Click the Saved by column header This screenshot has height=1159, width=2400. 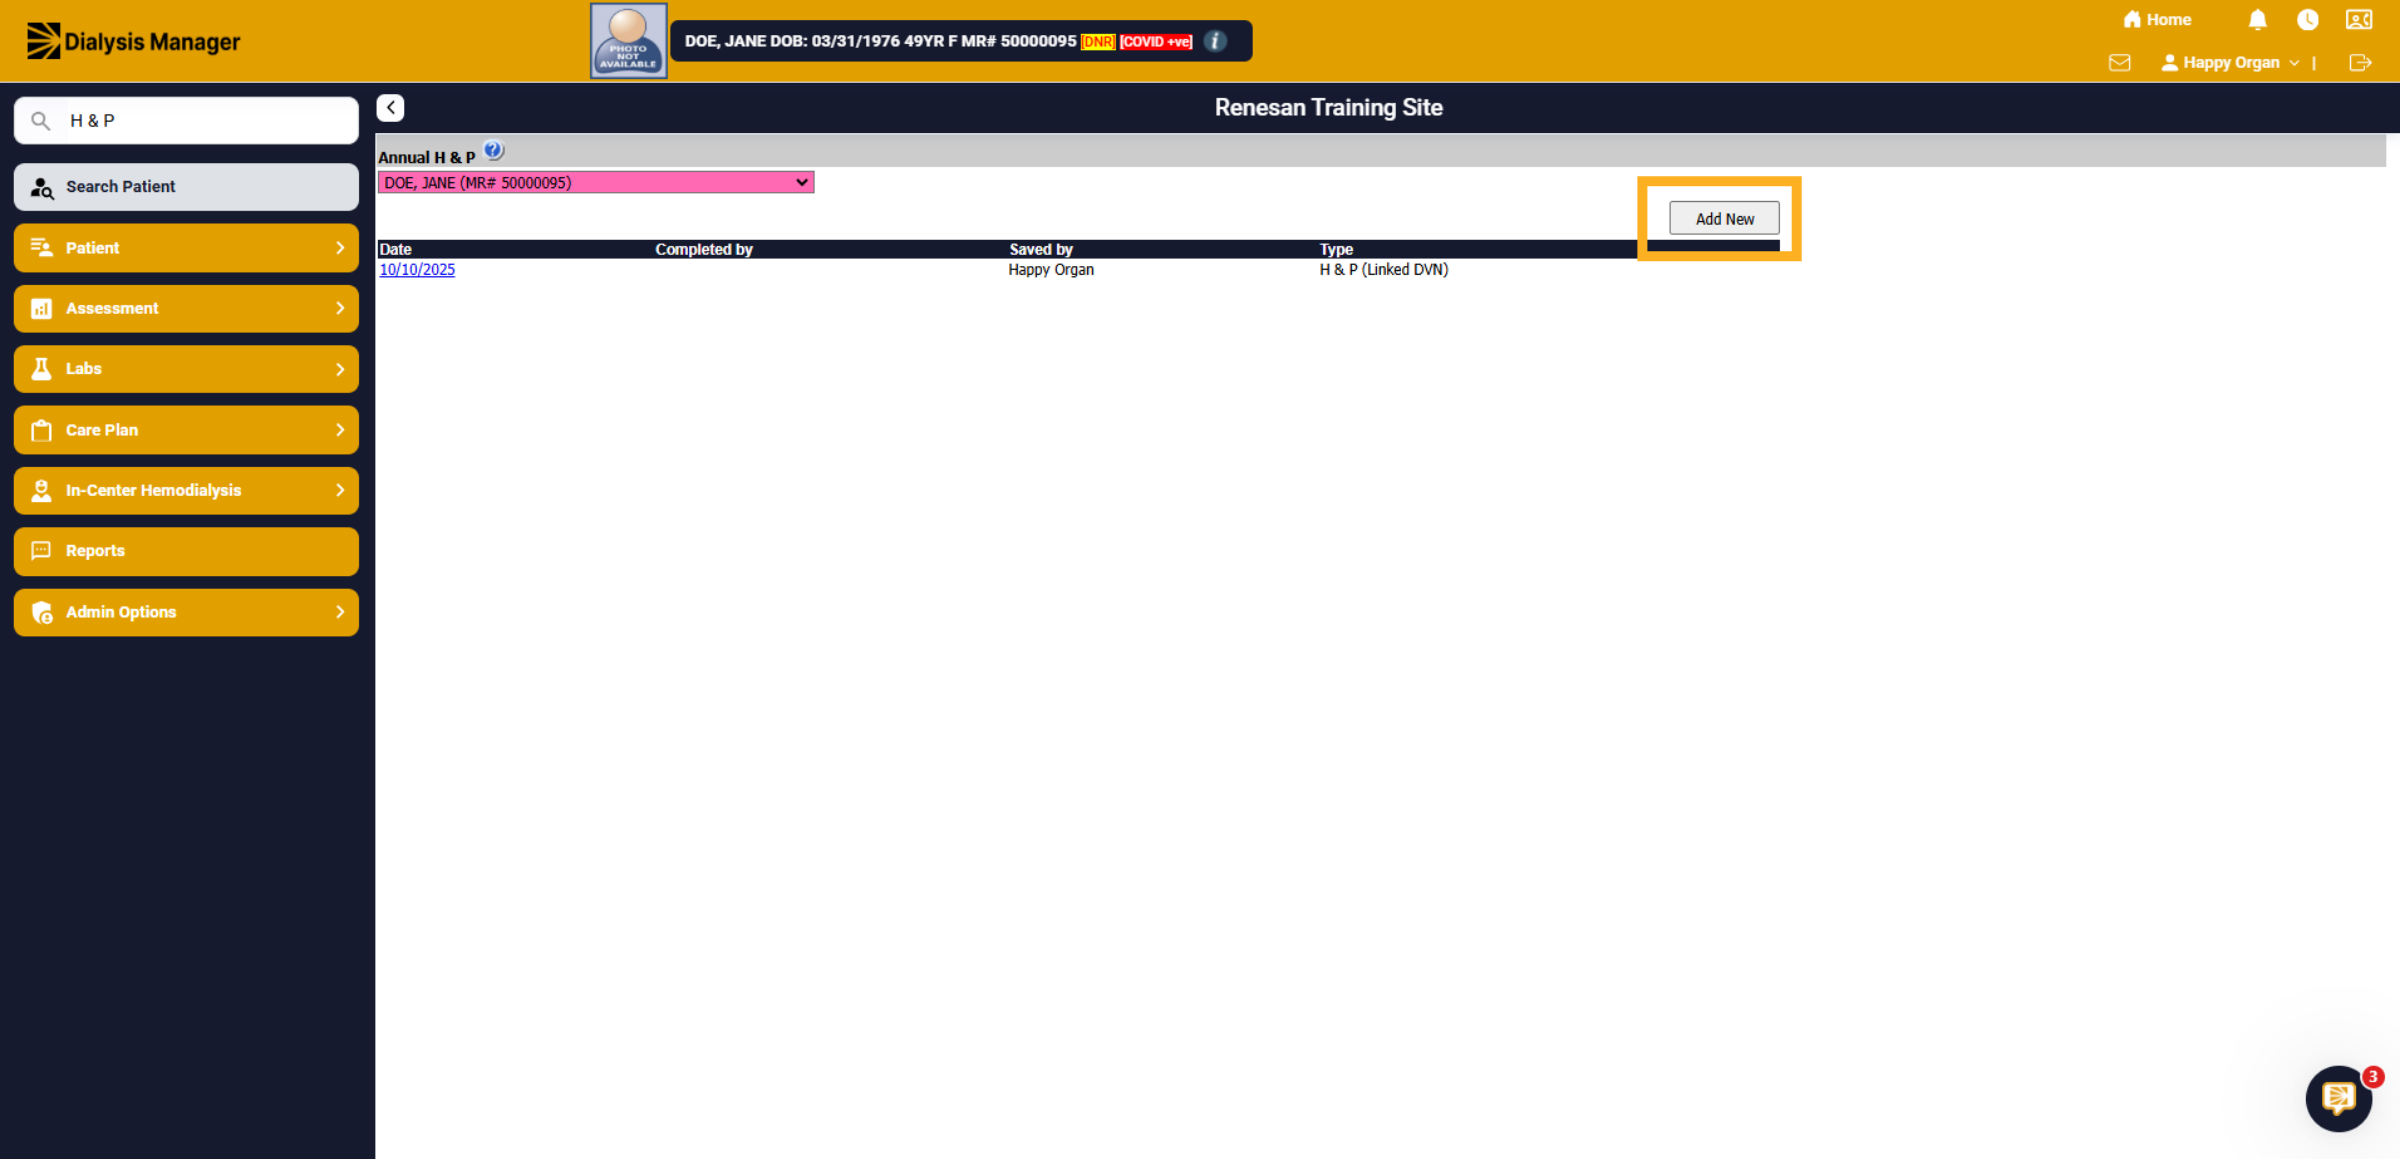coord(1040,249)
